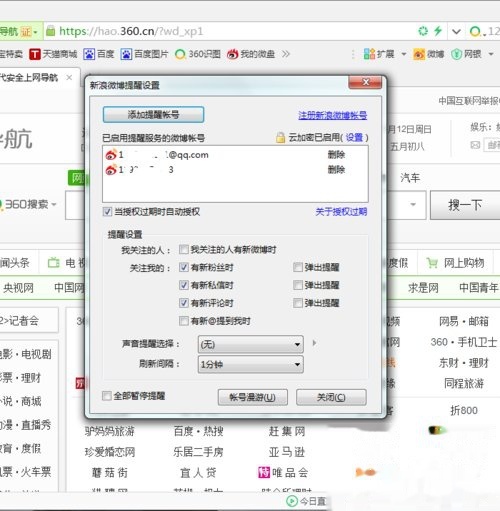
Task: Open the 求是网 link
Action: pyautogui.click(x=423, y=288)
